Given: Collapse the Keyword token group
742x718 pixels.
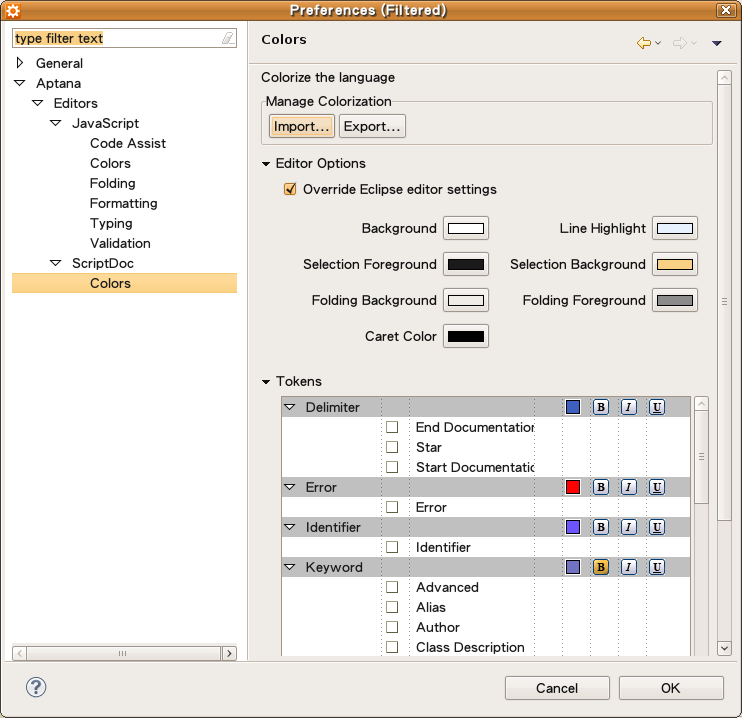Looking at the screenshot, I should tap(290, 567).
